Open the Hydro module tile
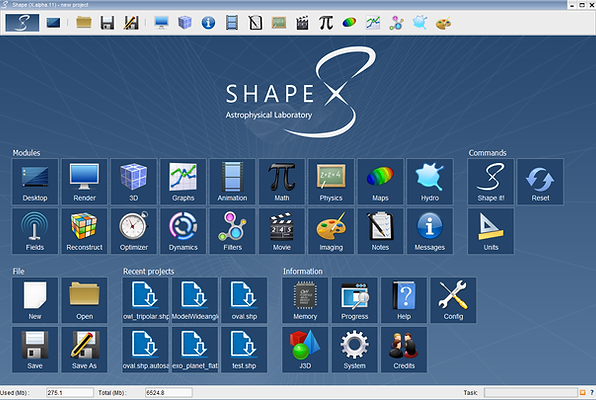This screenshot has width=596, height=400. point(430,182)
